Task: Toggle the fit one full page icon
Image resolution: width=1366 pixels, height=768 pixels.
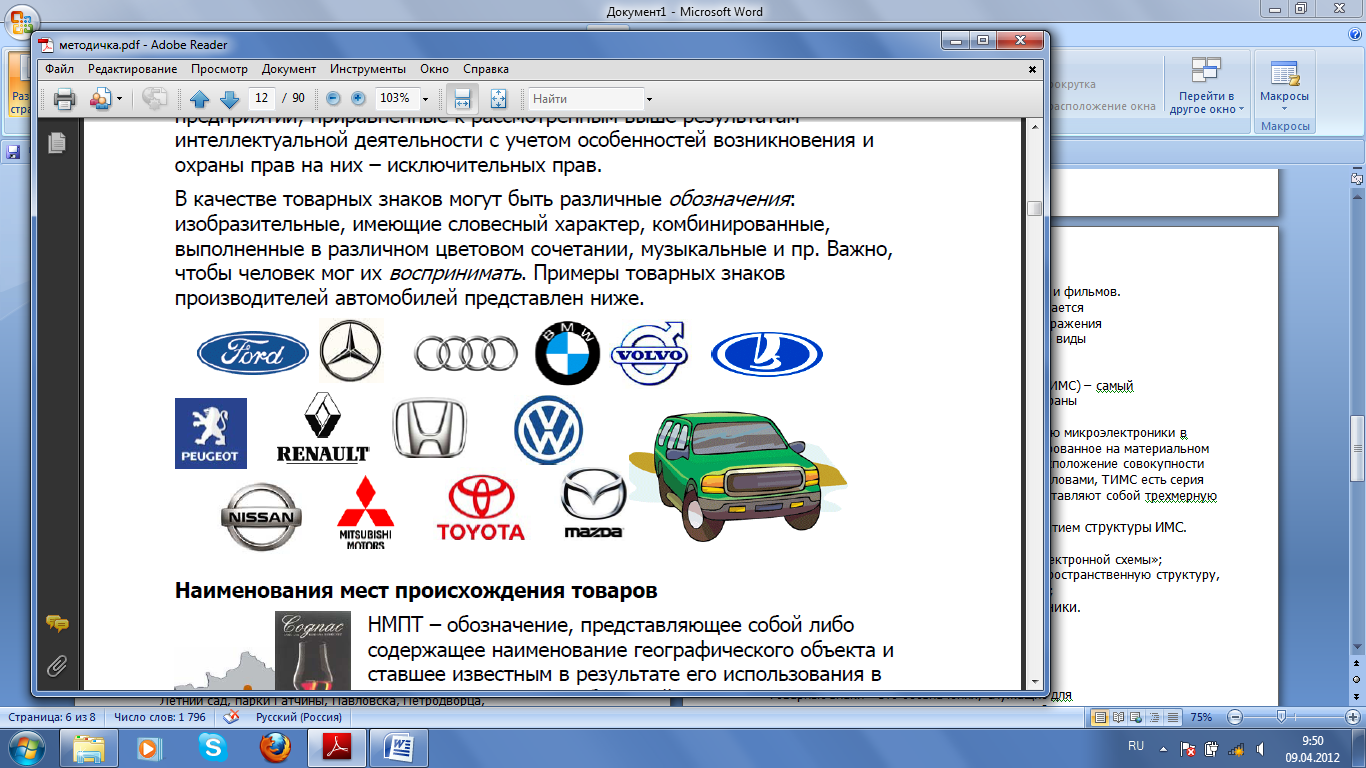Action: pyautogui.click(x=499, y=99)
